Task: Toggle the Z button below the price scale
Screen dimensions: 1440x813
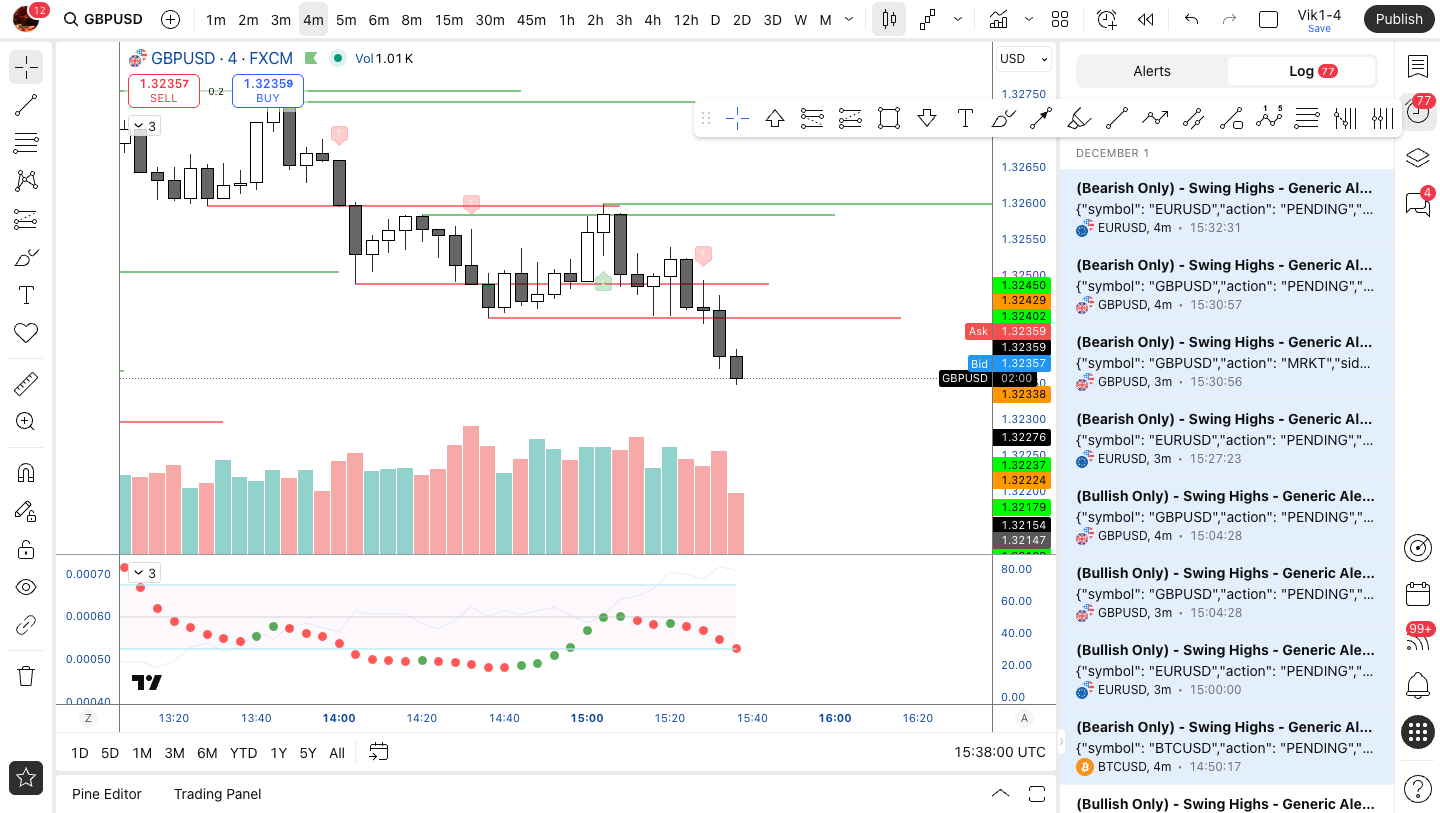Action: point(88,718)
